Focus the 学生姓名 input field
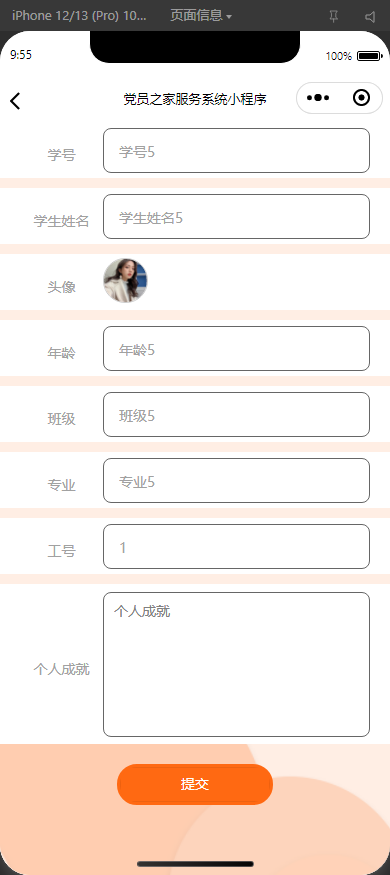 237,217
